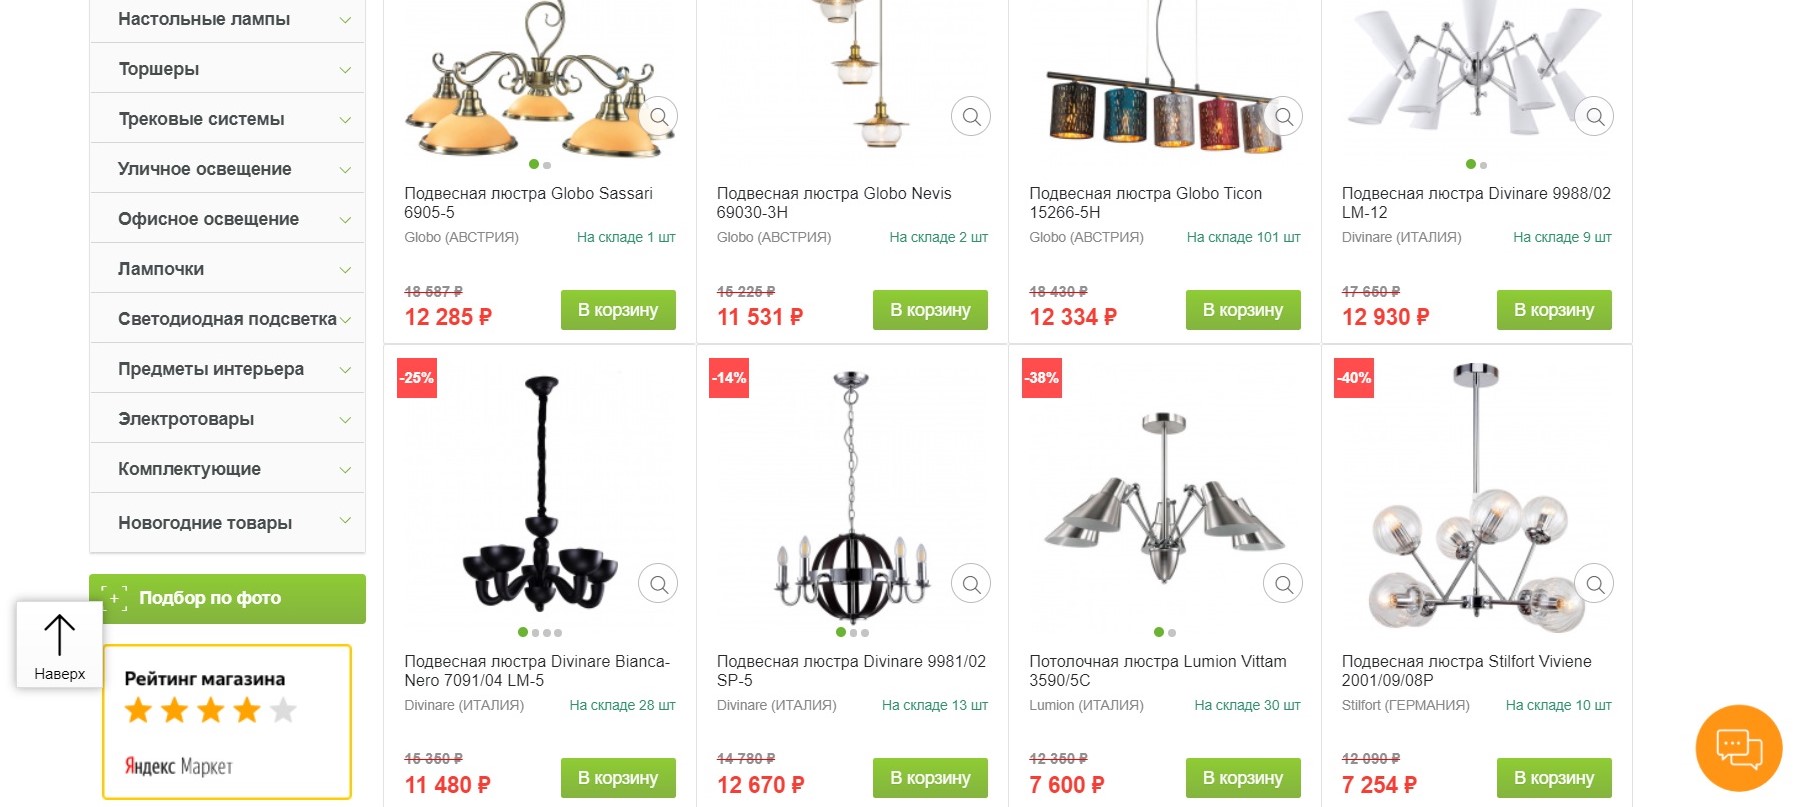Open quick view for Divinare Bianca-Nero chandelier
Viewport: 1799px width, 807px height.
click(659, 584)
